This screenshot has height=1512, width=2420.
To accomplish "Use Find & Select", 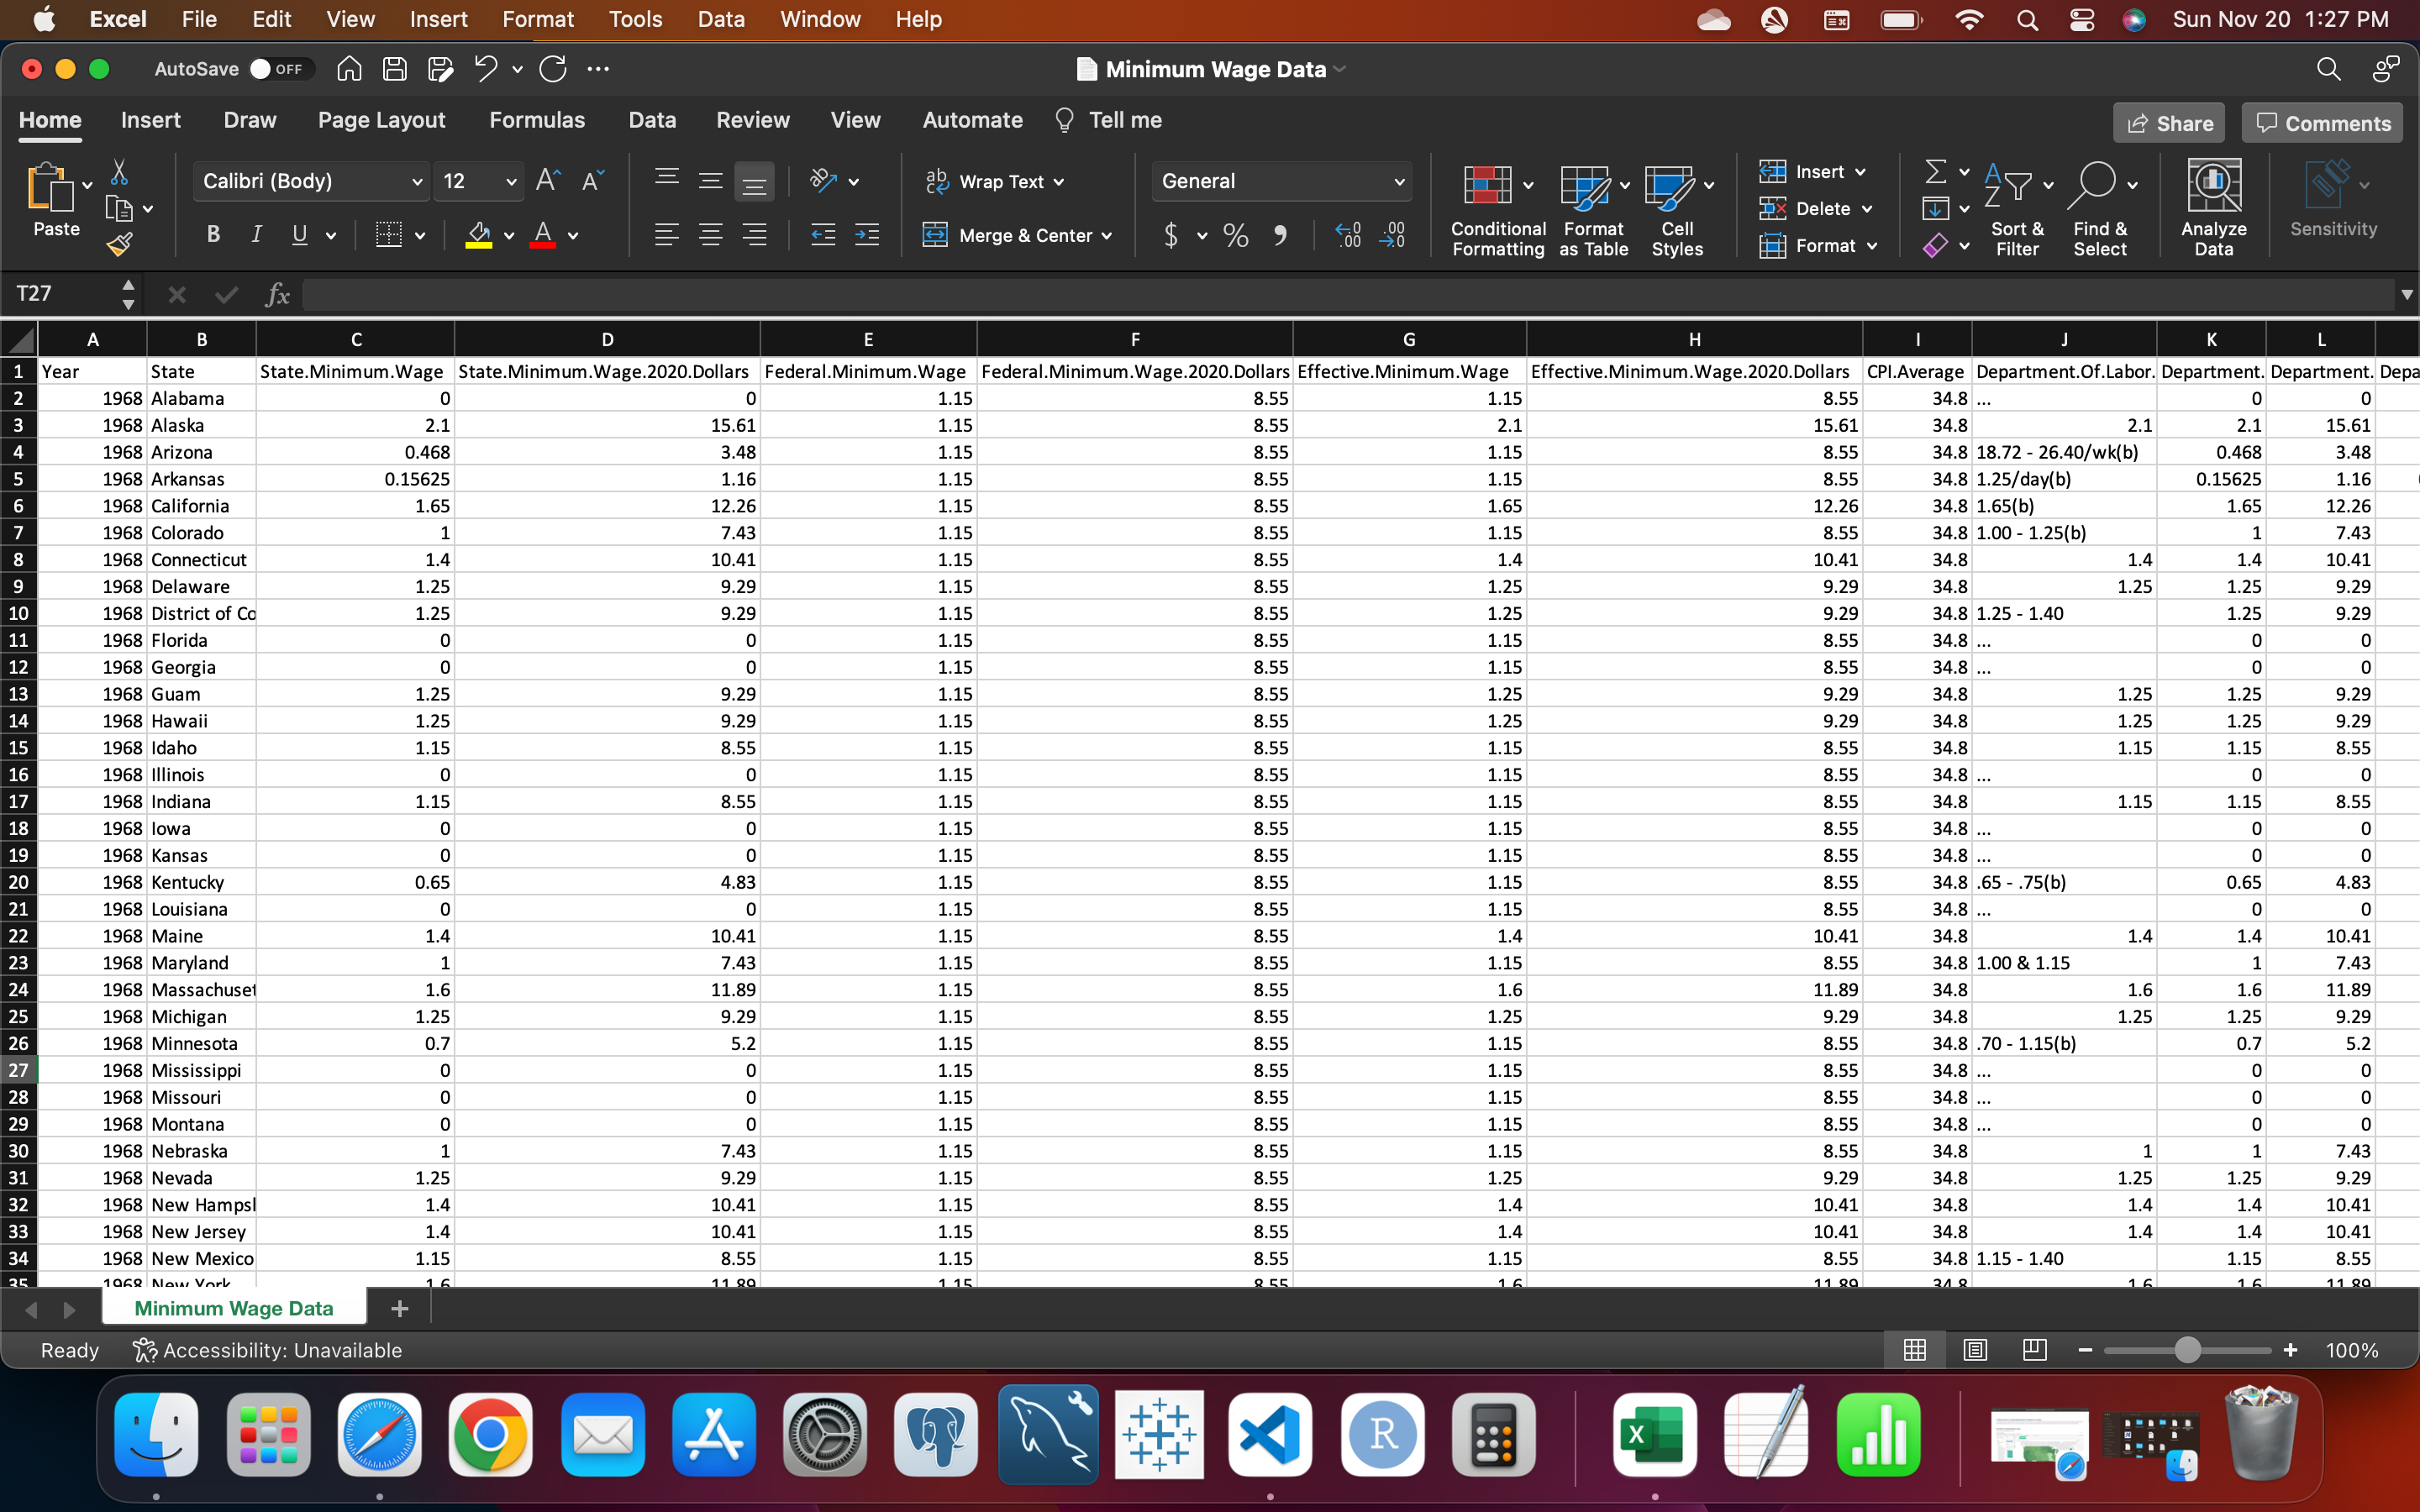I will (2100, 205).
